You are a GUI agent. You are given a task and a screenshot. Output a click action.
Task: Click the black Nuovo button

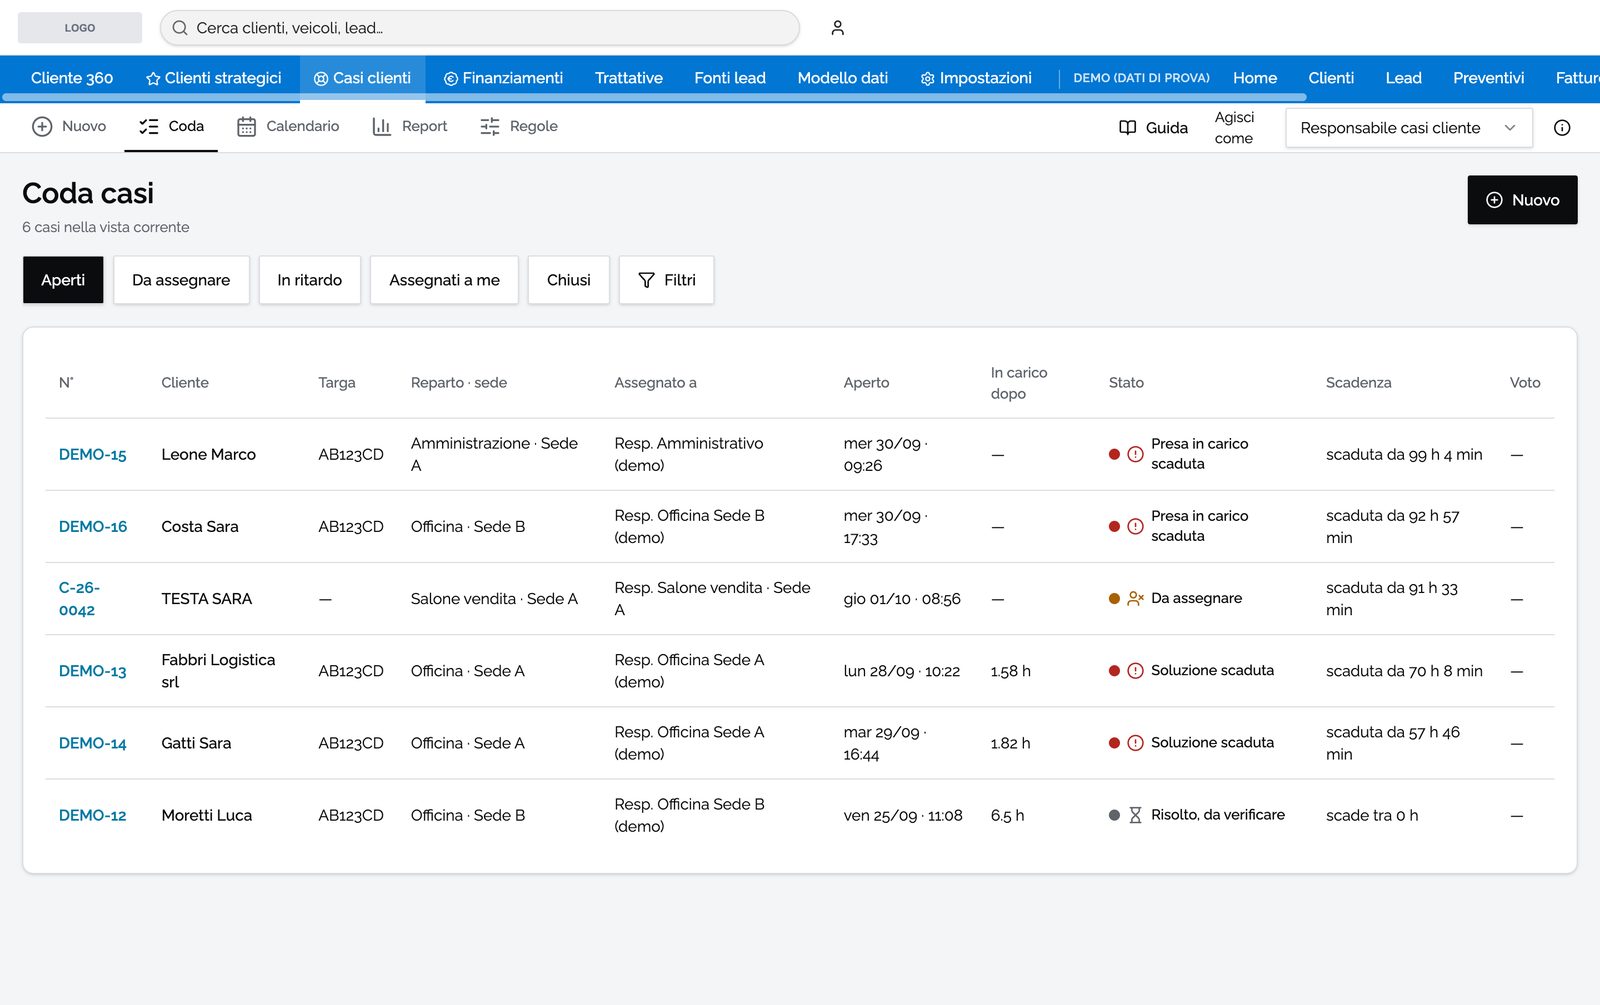1522,200
